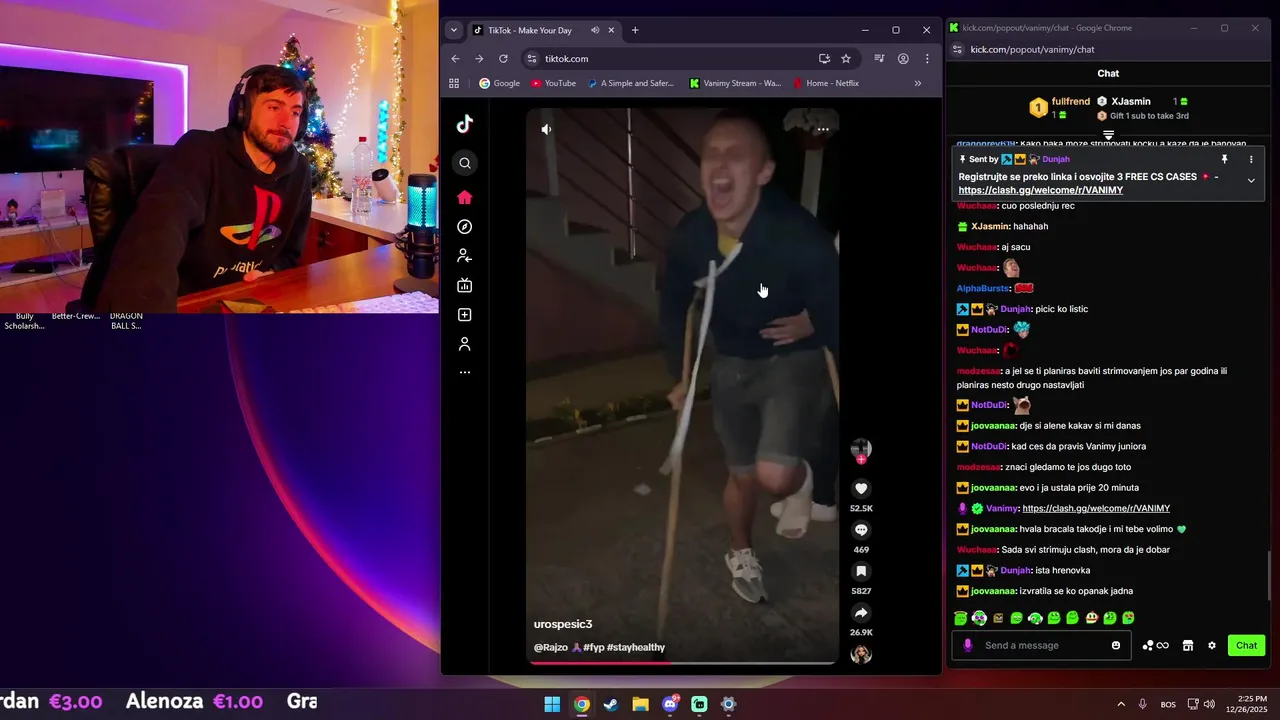Open the Chrome profile icon
The image size is (1280, 720).
tap(903, 59)
